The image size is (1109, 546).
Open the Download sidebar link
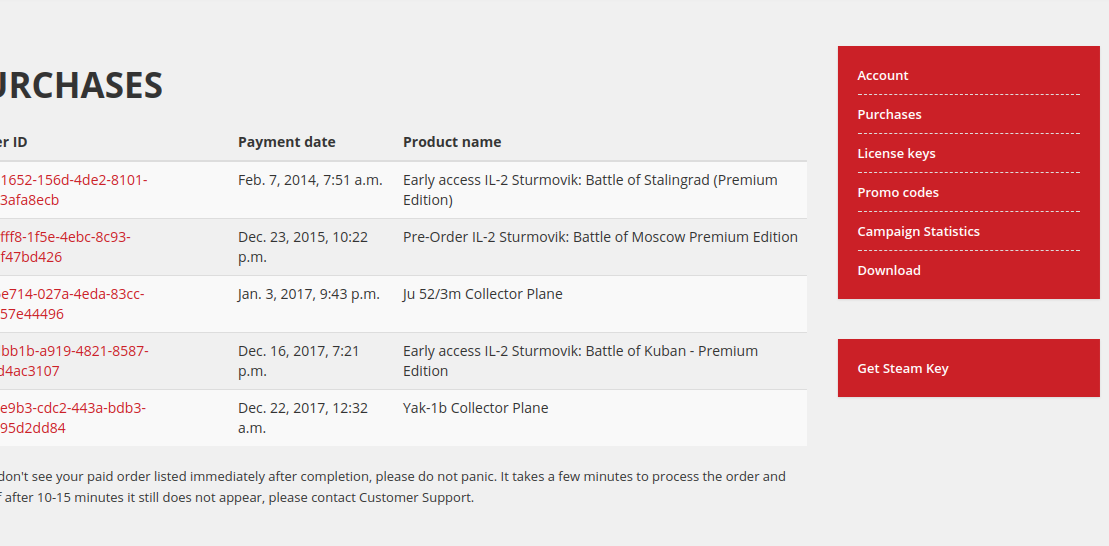(888, 270)
